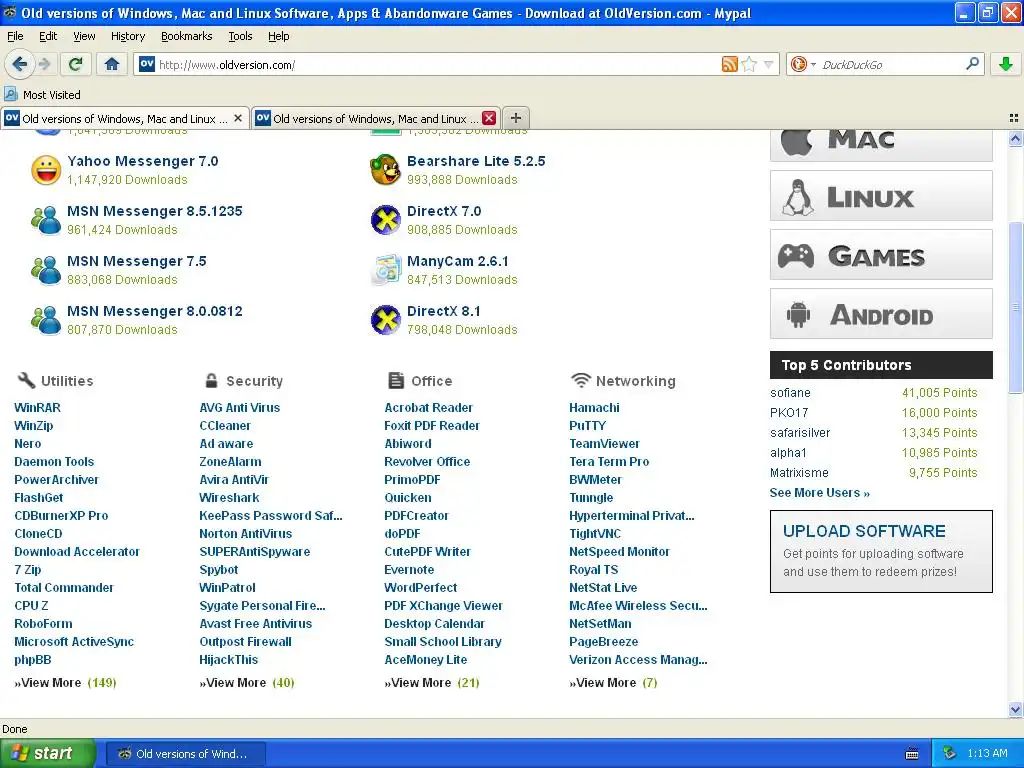Open the AVG Anti Virus link

pos(240,408)
